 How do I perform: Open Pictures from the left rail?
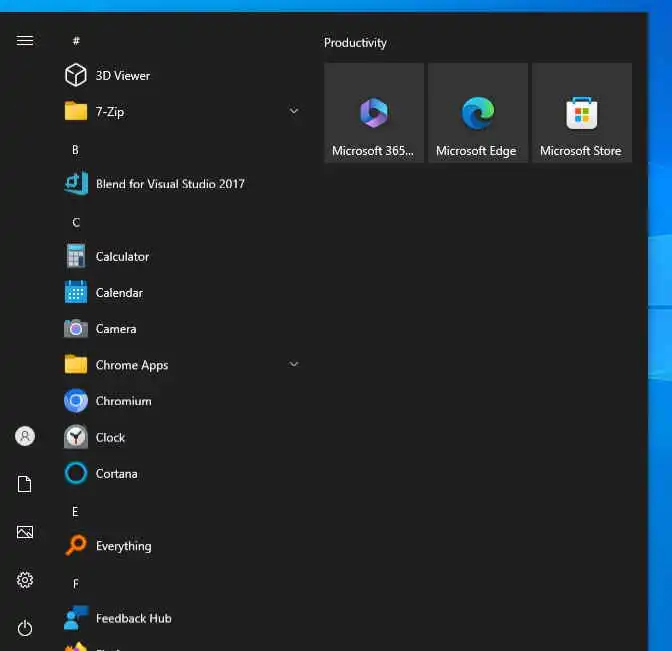[25, 532]
